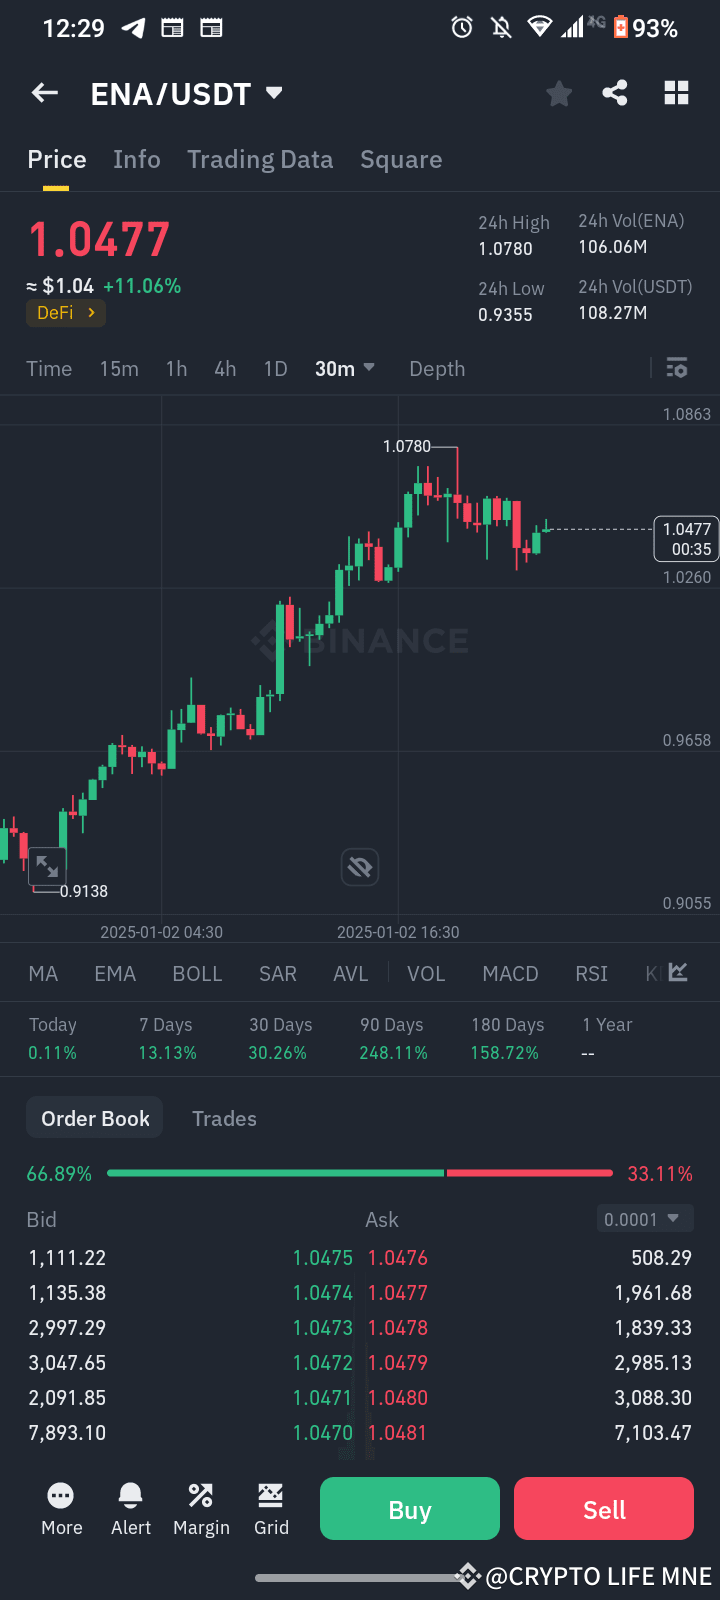Image resolution: width=720 pixels, height=1600 pixels.
Task: Open the Trading Data tab
Action: pos(260,159)
